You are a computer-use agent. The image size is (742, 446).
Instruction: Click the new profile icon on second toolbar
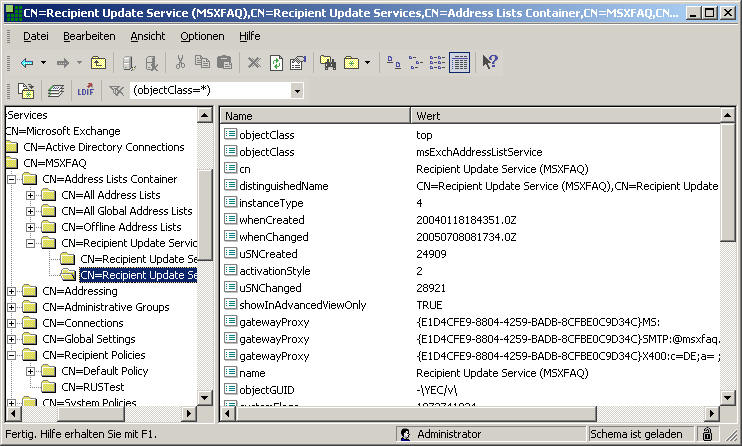(x=26, y=90)
